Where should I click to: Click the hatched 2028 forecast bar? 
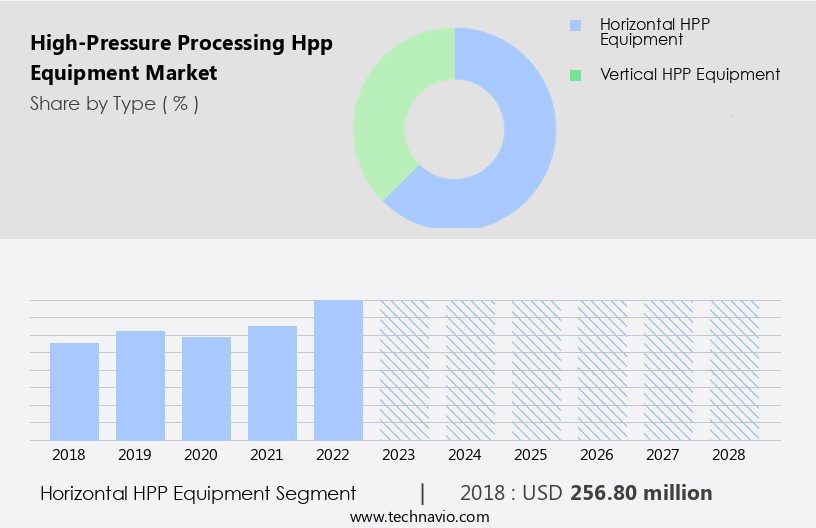pos(734,370)
